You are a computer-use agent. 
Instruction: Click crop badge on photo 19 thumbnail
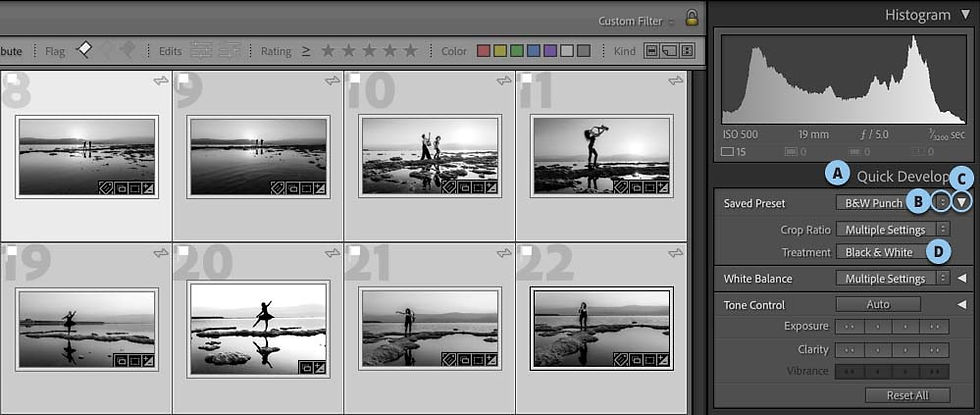134,361
